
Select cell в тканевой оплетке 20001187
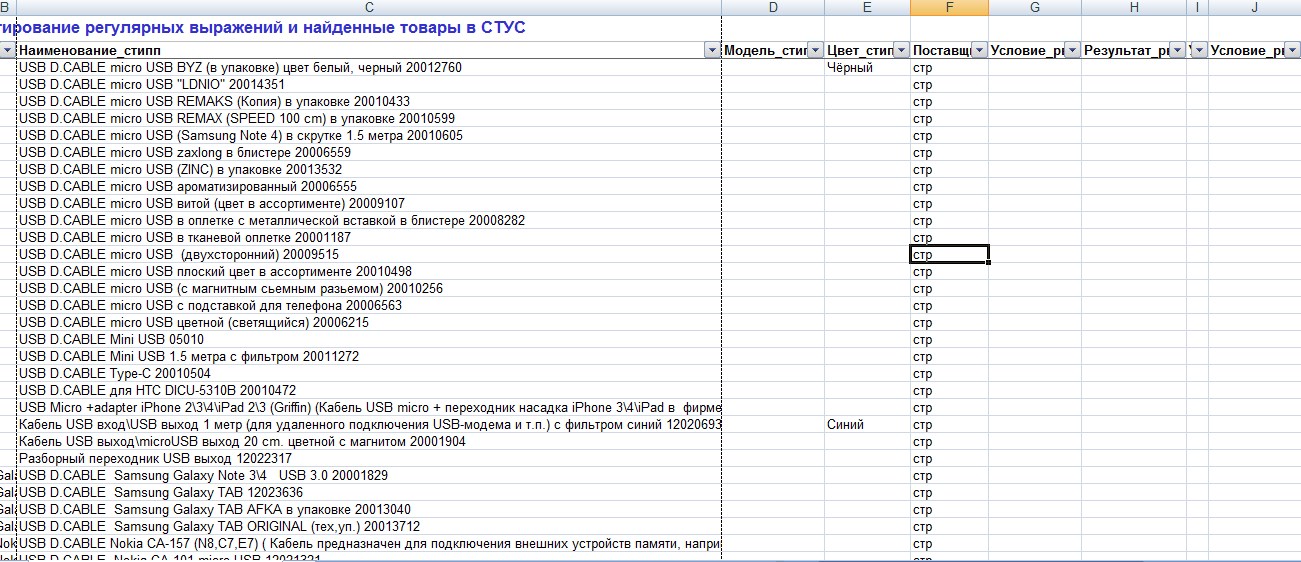tap(369, 238)
